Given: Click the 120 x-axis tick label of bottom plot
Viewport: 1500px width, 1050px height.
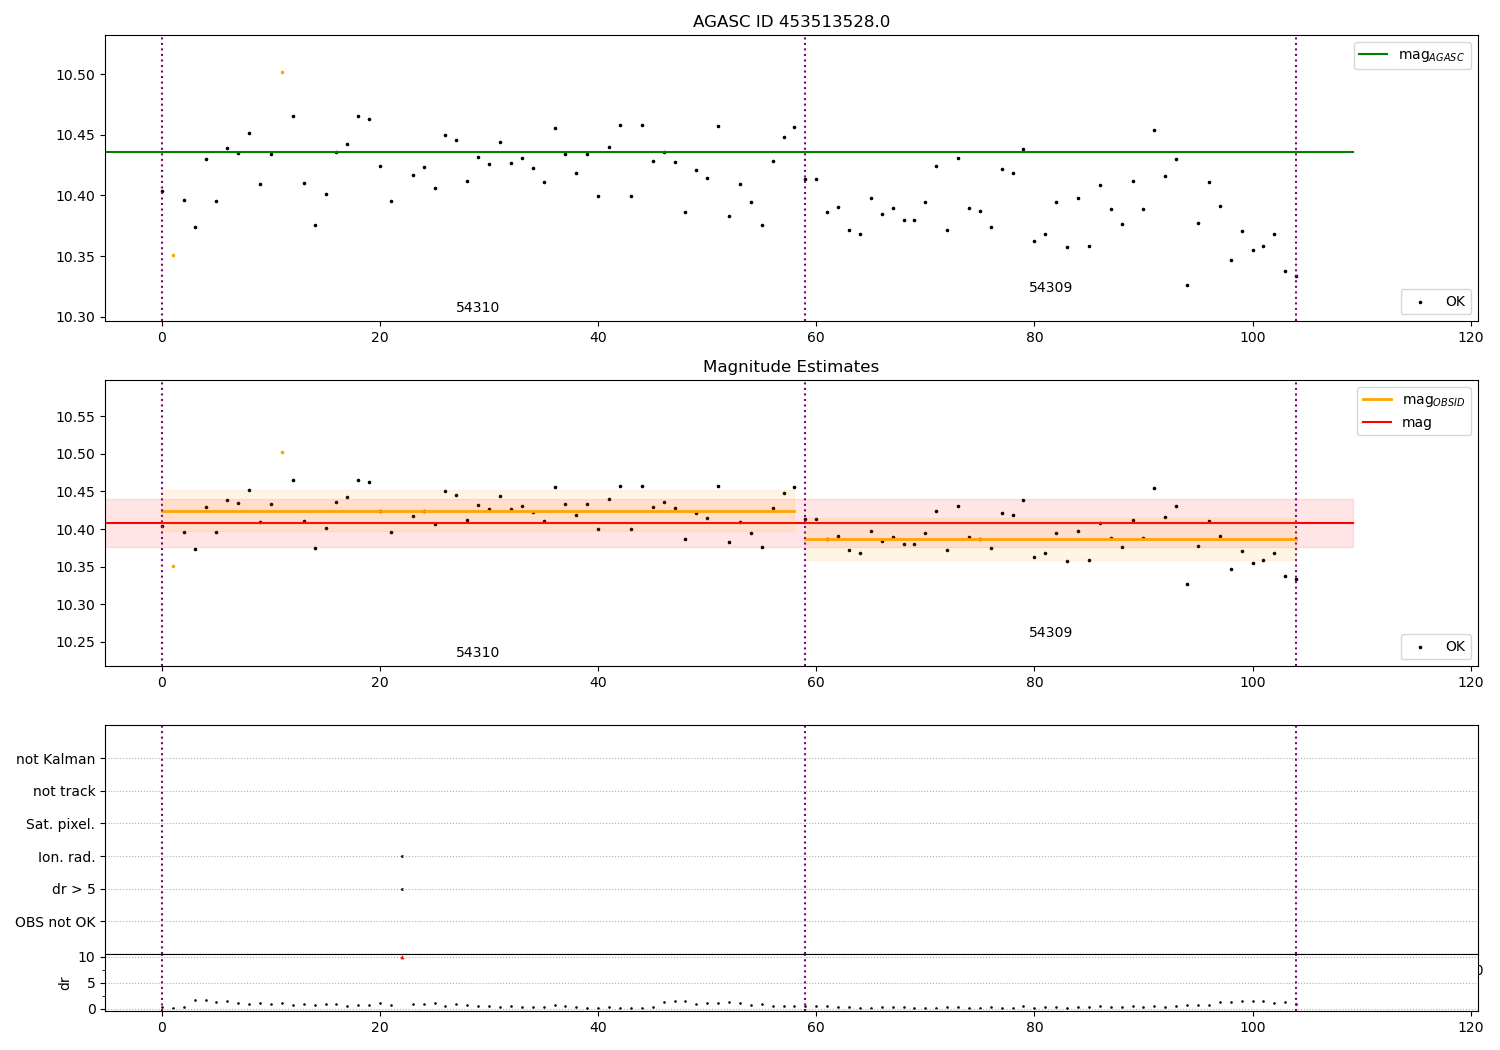Looking at the screenshot, I should click(1470, 1028).
